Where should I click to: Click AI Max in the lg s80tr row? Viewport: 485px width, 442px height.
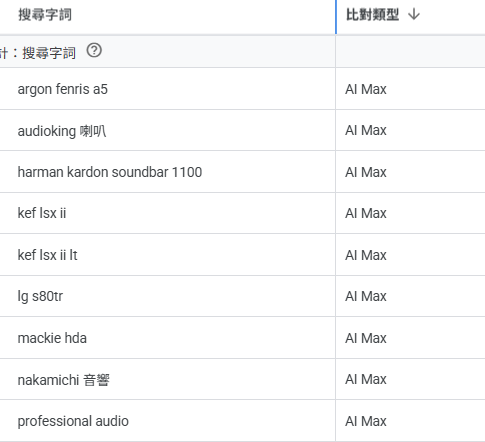click(x=366, y=296)
